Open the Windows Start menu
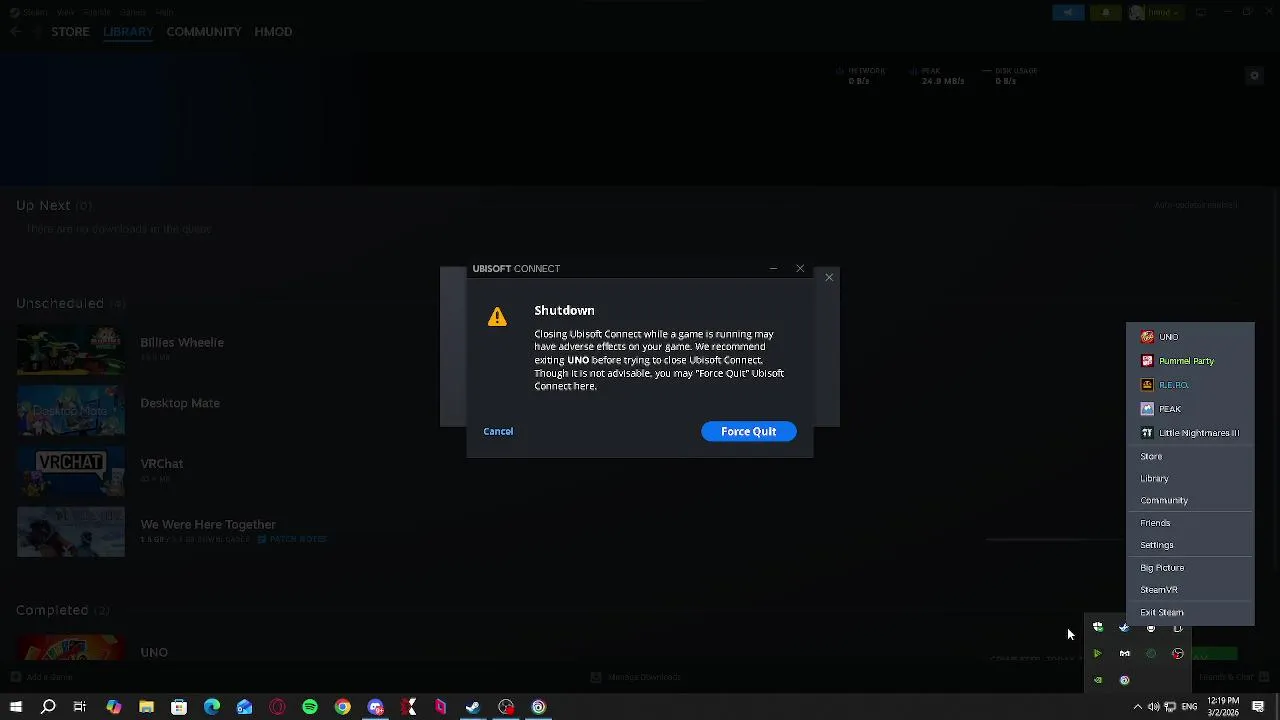The image size is (1280, 720). [16, 707]
